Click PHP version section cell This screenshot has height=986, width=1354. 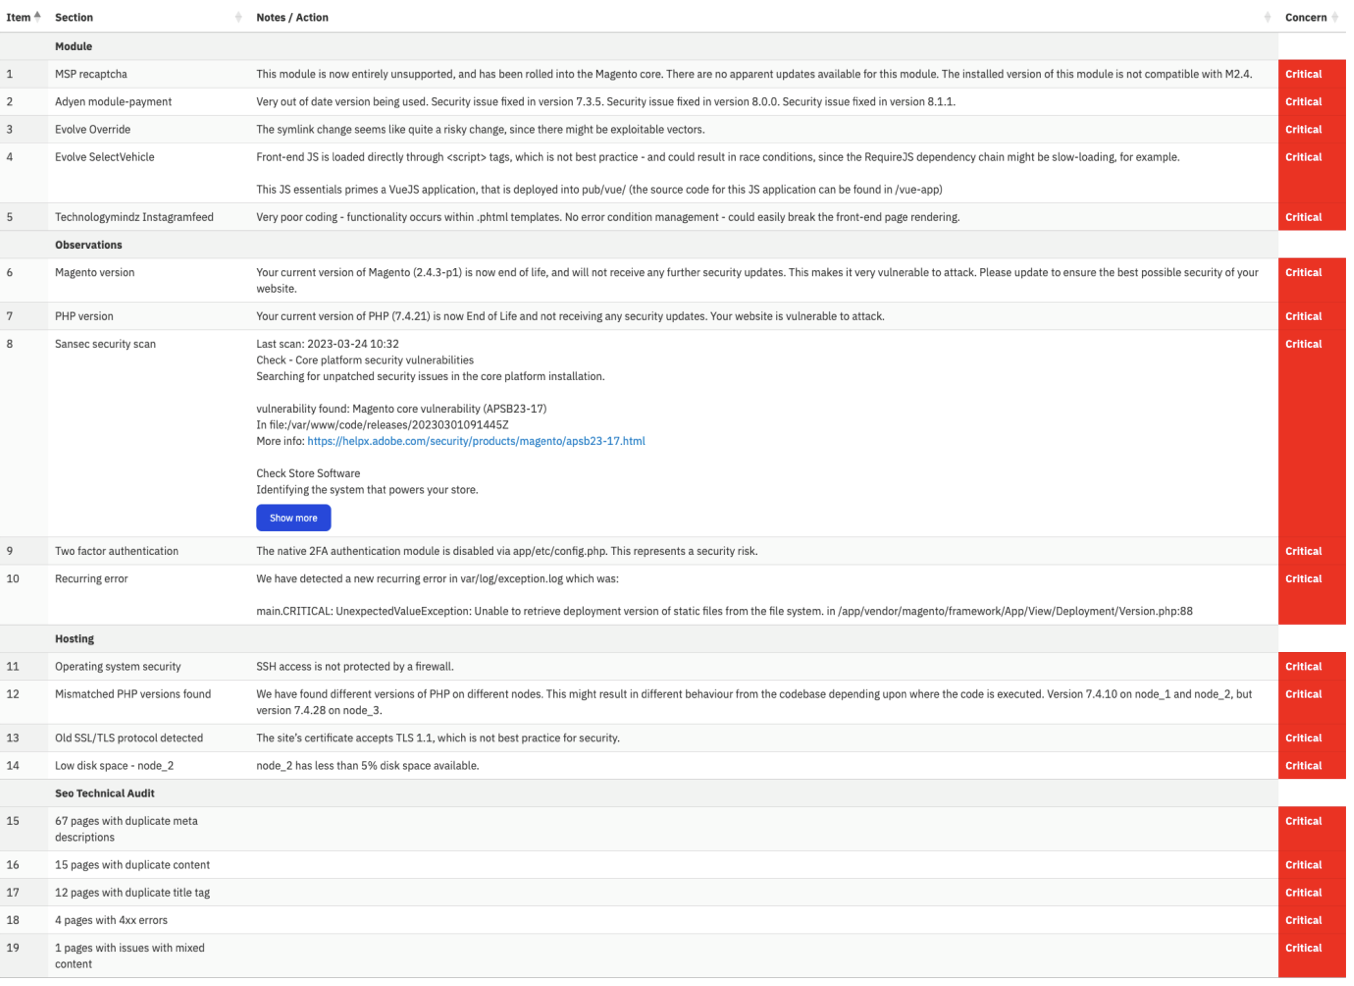pos(84,316)
